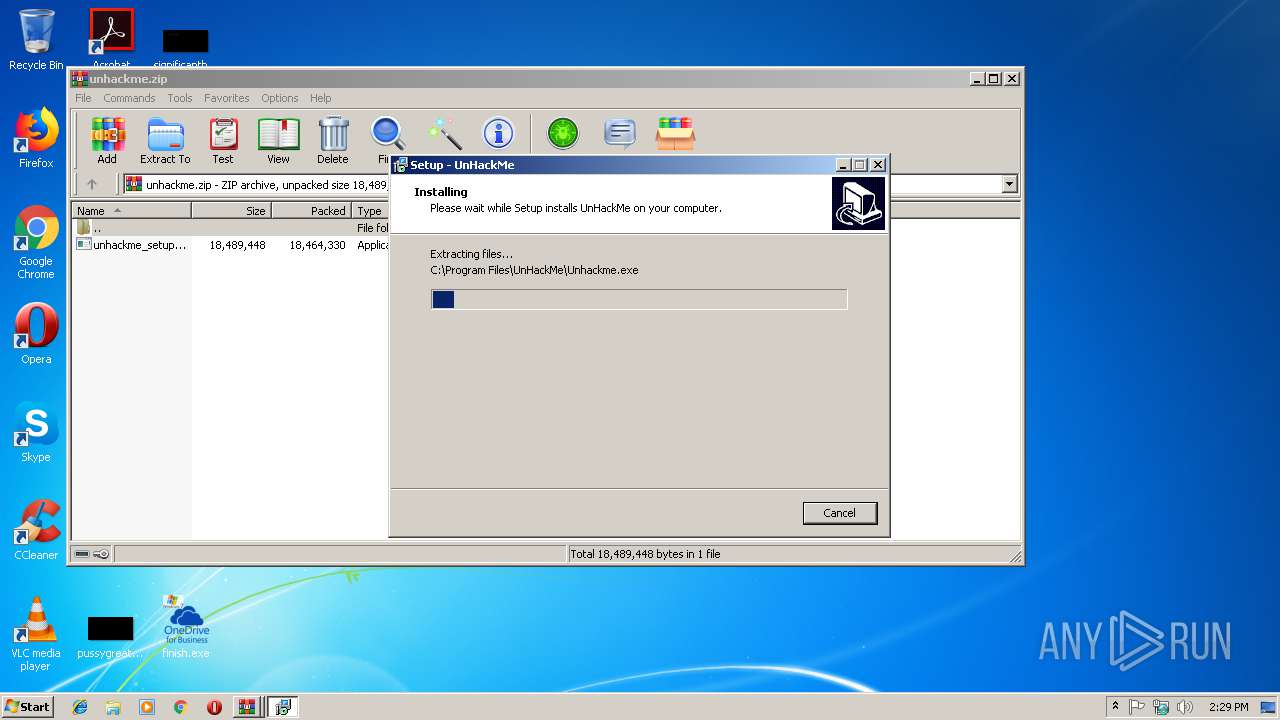Select unhackme_setup file row
1280x720 pixels.
232,244
